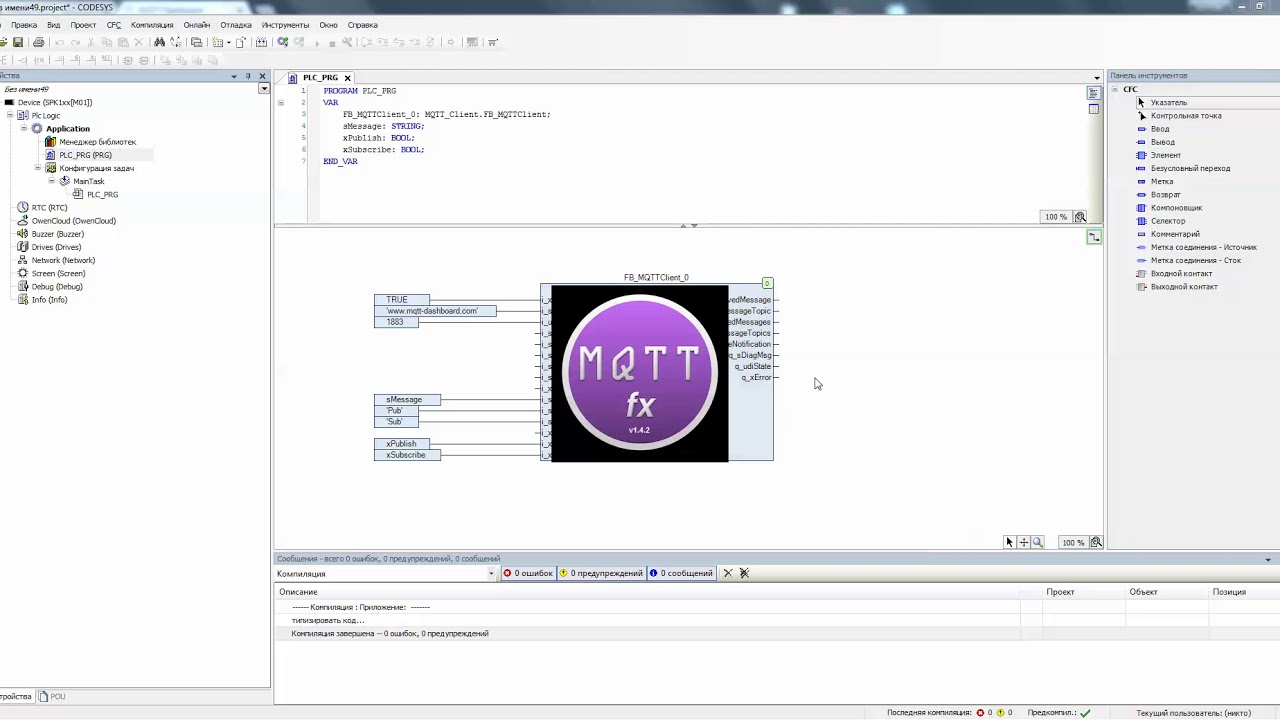Choose the Контрольная точка tool

1185,115
